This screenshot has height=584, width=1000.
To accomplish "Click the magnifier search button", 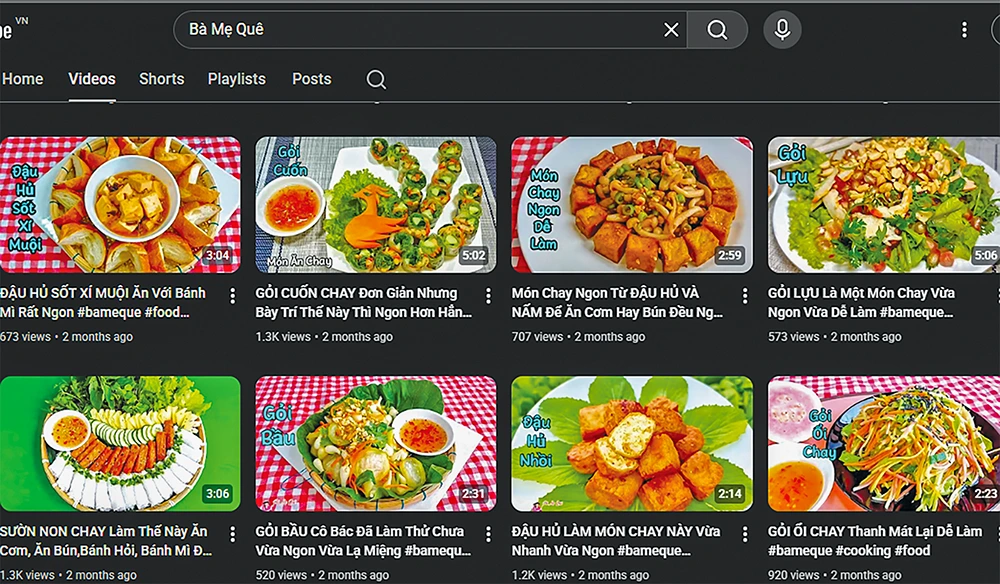I will click(x=717, y=30).
